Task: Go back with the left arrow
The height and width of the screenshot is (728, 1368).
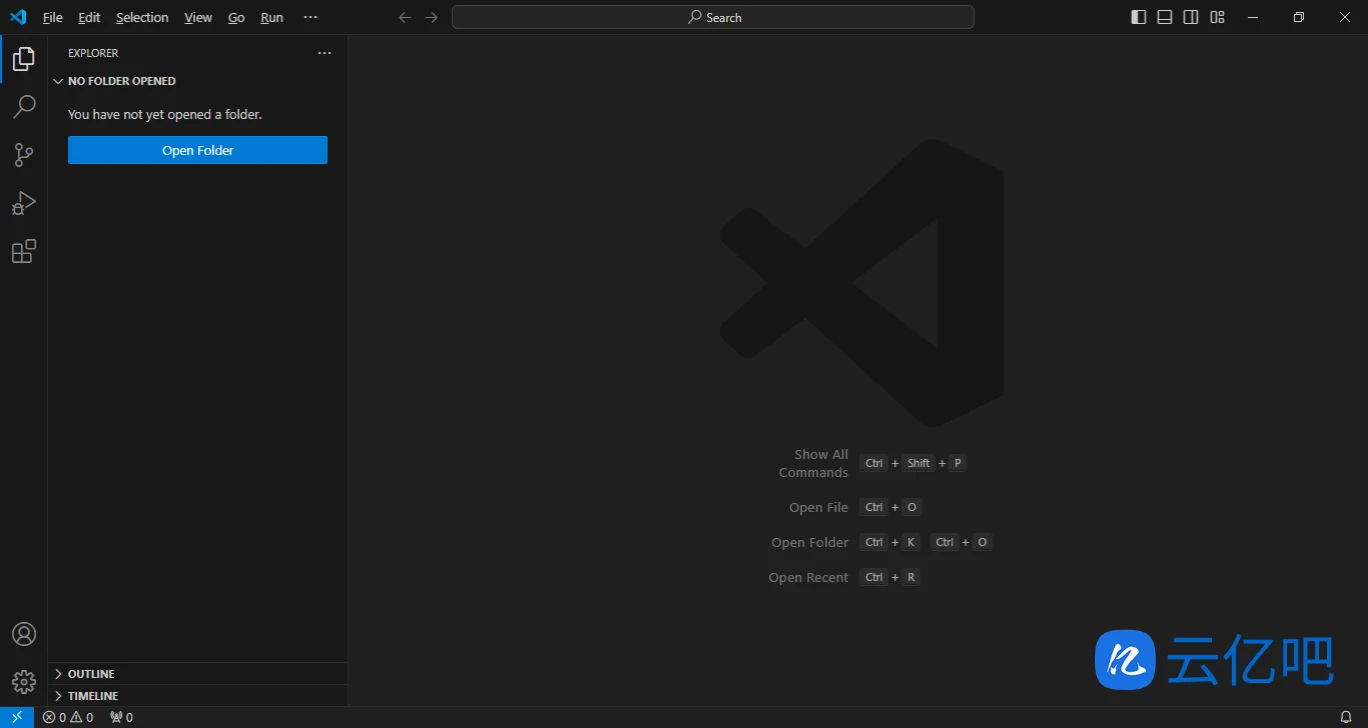Action: click(405, 17)
